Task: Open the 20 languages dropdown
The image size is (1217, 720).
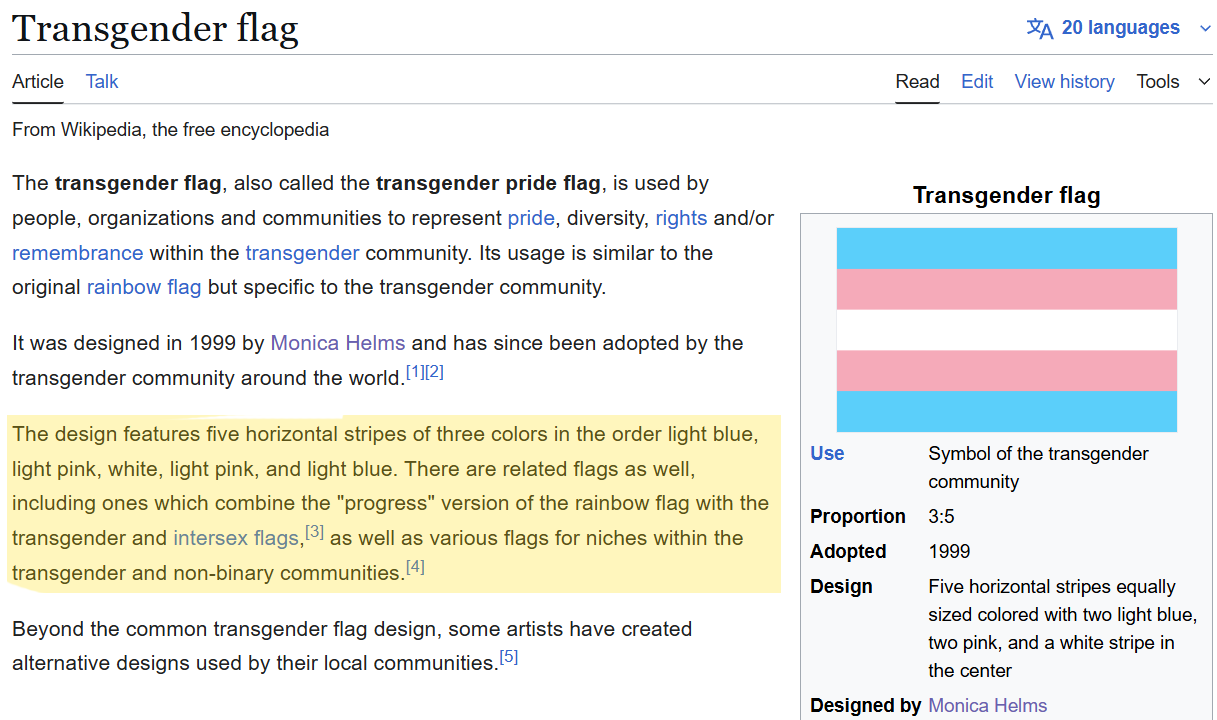Action: tap(1119, 28)
